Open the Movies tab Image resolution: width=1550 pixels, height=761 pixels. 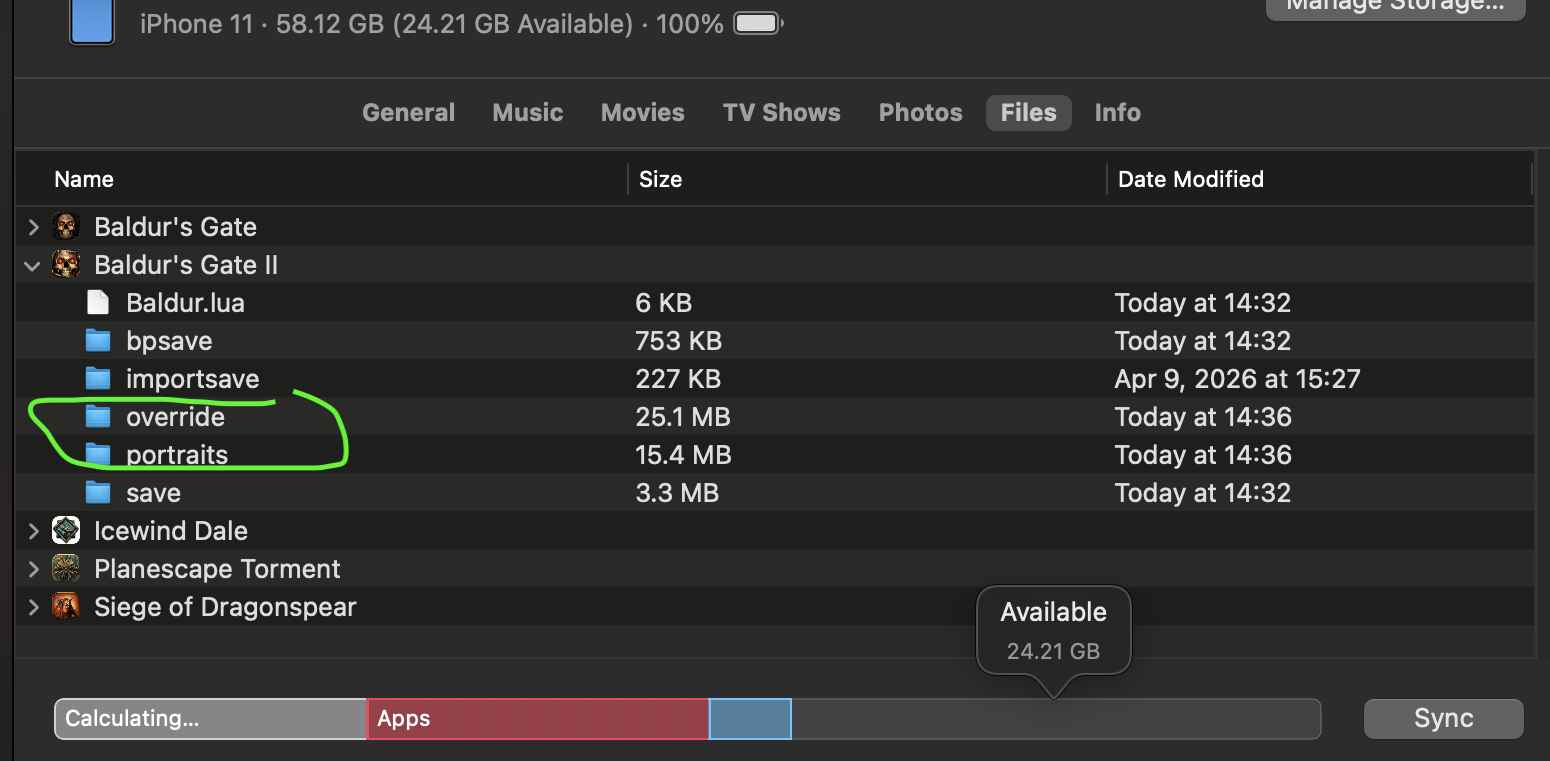(643, 113)
